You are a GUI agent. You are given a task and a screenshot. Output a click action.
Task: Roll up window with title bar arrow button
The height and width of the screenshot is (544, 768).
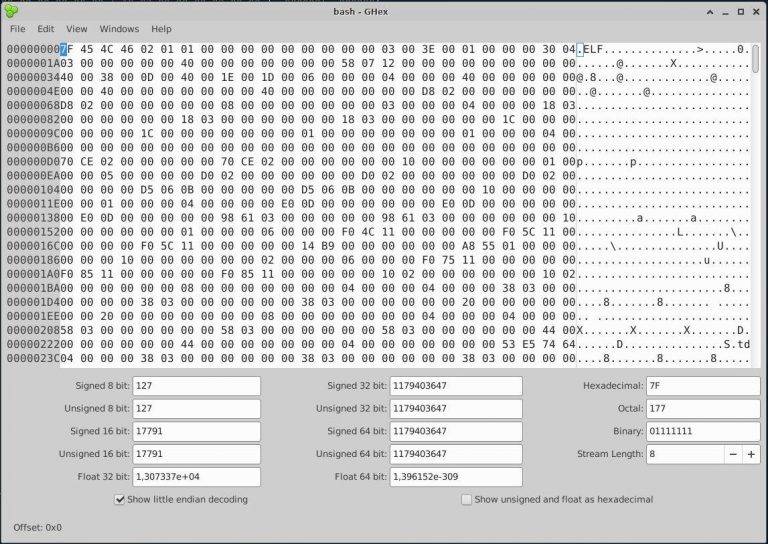(x=710, y=12)
